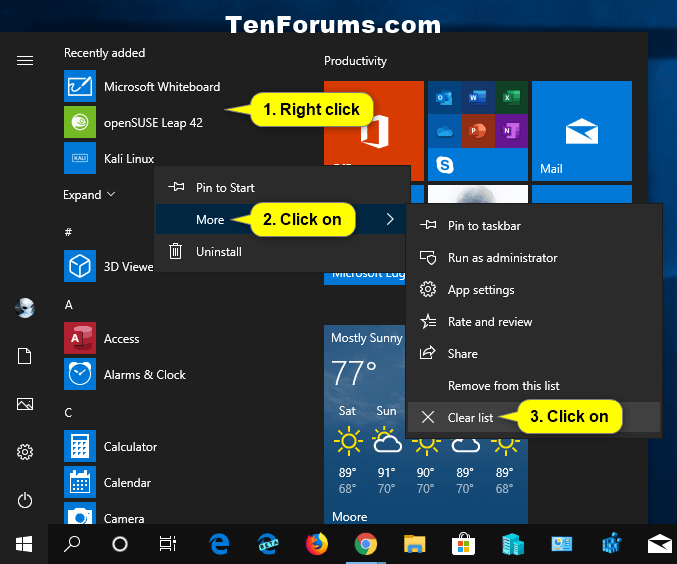Open Pictures from the Start sidebar

point(25,404)
